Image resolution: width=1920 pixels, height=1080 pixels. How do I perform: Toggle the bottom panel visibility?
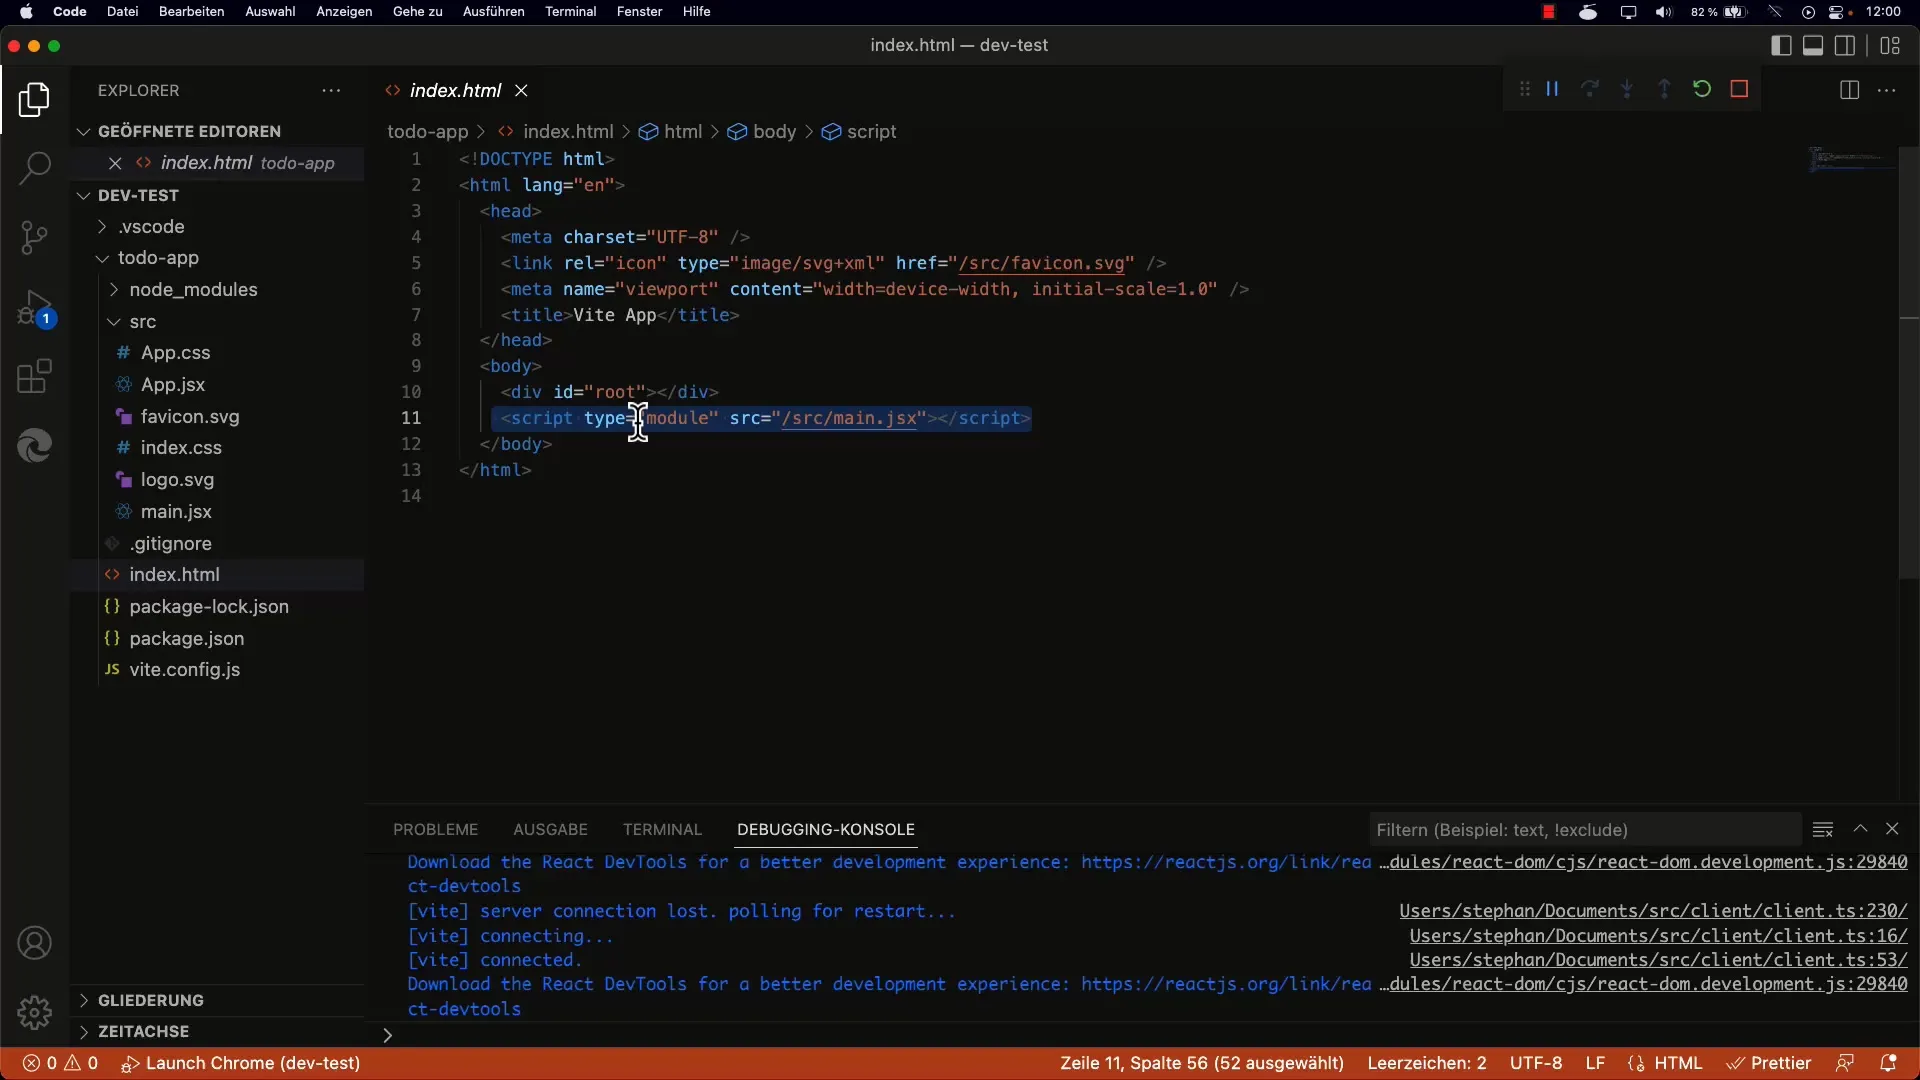coord(1813,45)
